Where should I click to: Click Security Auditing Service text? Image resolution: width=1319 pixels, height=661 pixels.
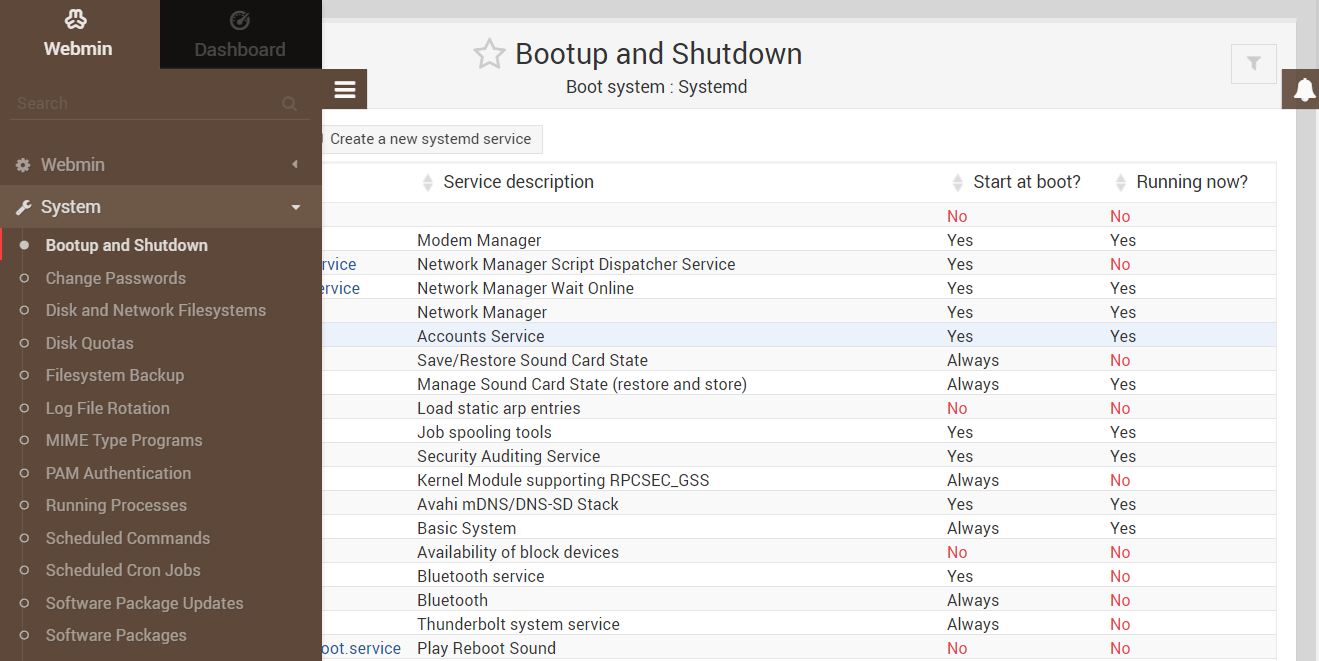509,456
